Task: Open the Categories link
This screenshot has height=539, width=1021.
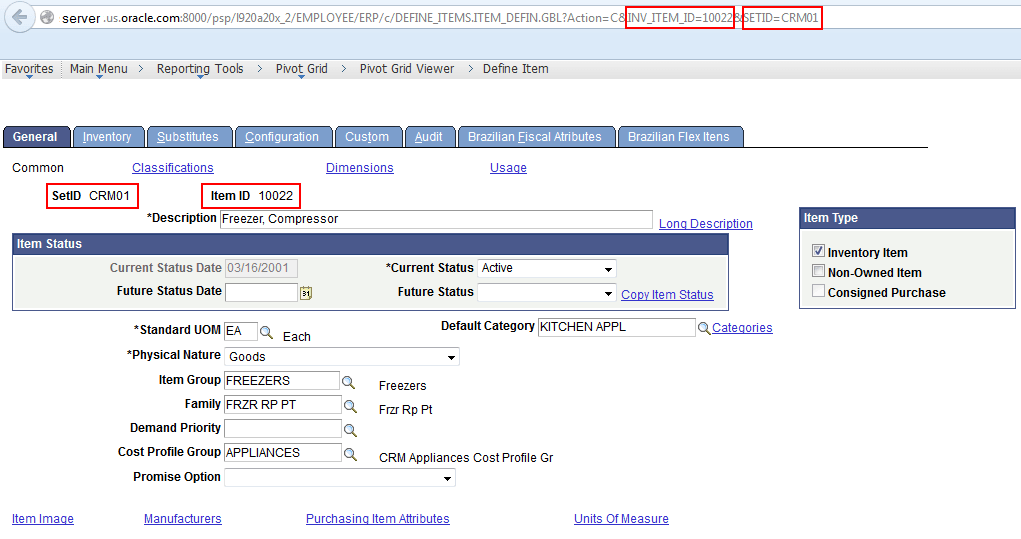Action: (742, 328)
